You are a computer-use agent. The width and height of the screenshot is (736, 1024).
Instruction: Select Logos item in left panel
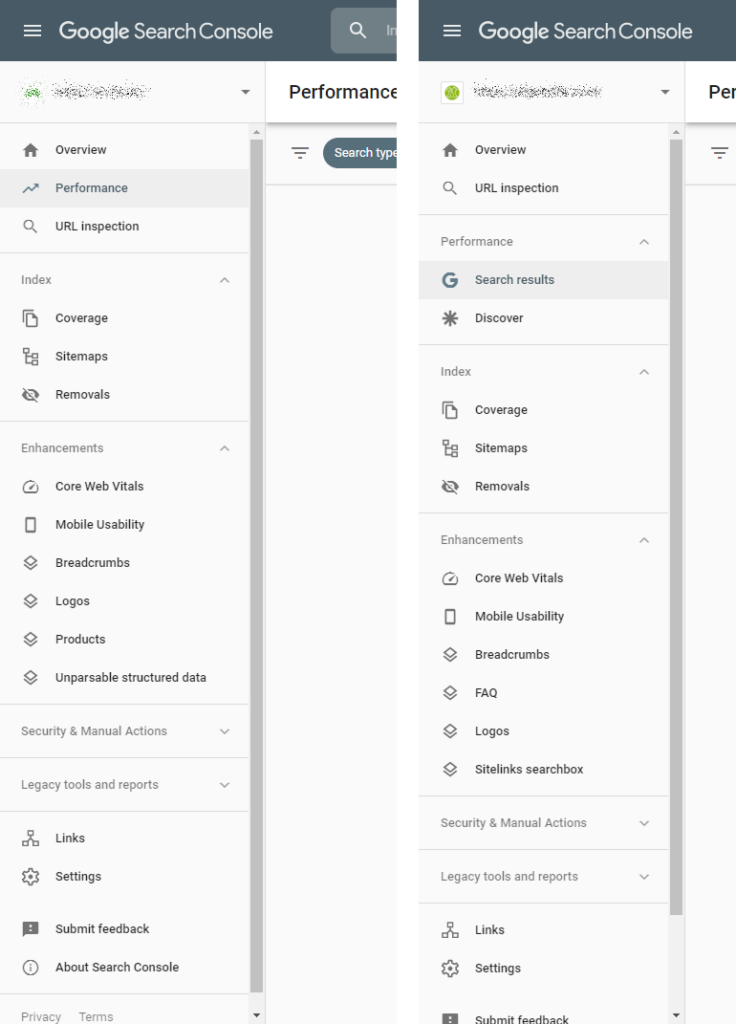click(124, 601)
